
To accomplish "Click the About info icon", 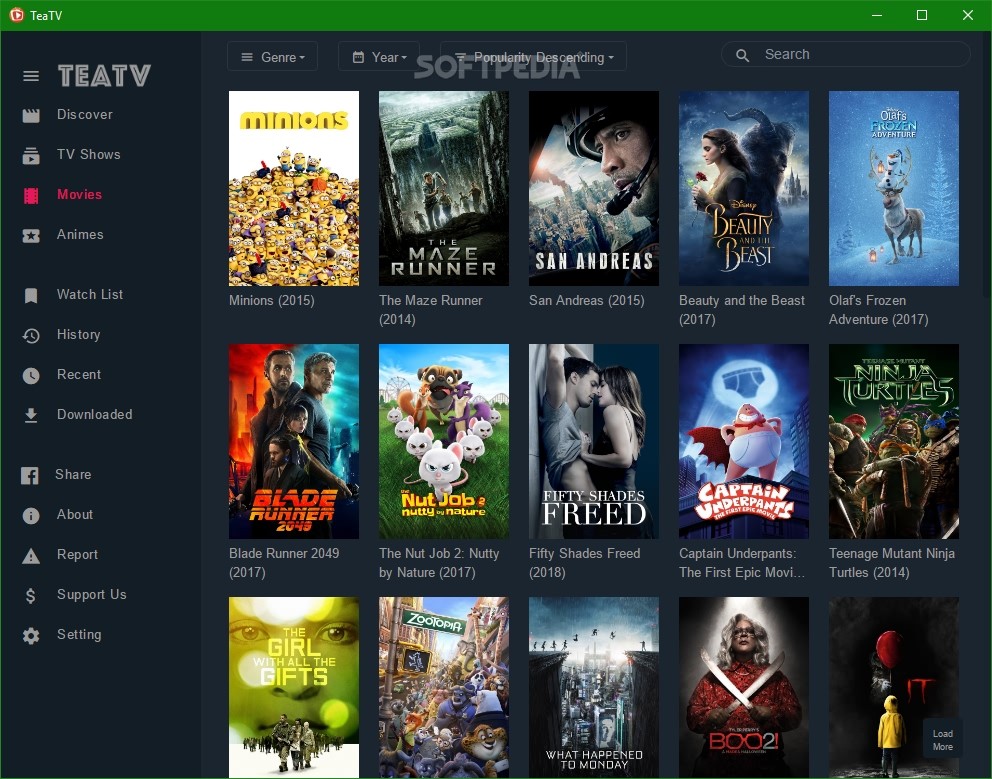I will click(x=31, y=515).
